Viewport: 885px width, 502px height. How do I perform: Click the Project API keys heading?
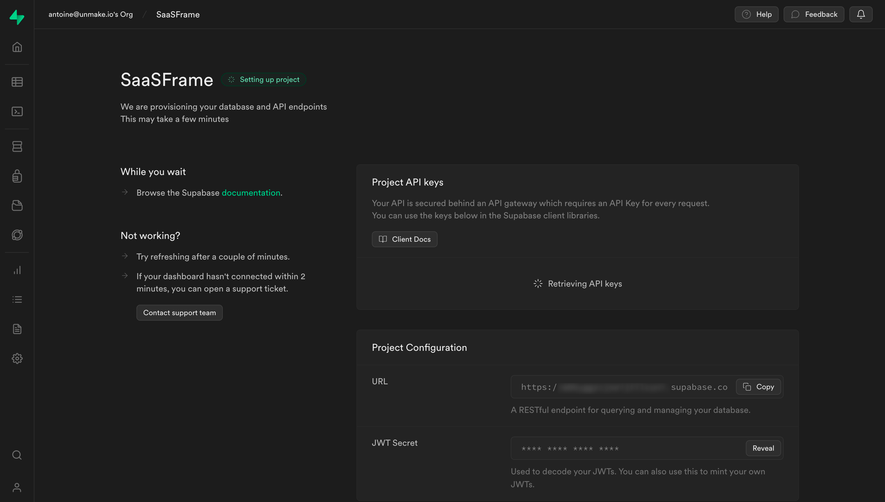pos(408,182)
